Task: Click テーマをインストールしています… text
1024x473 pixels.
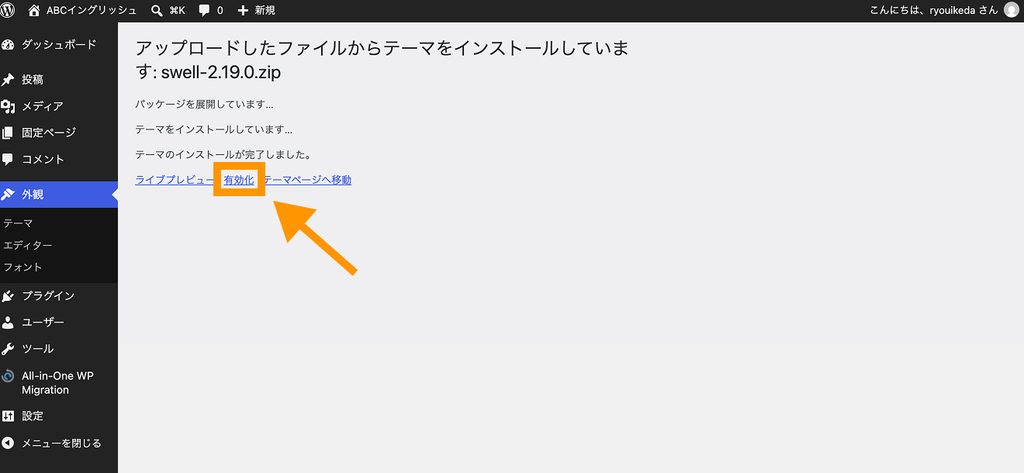Action: coord(214,130)
